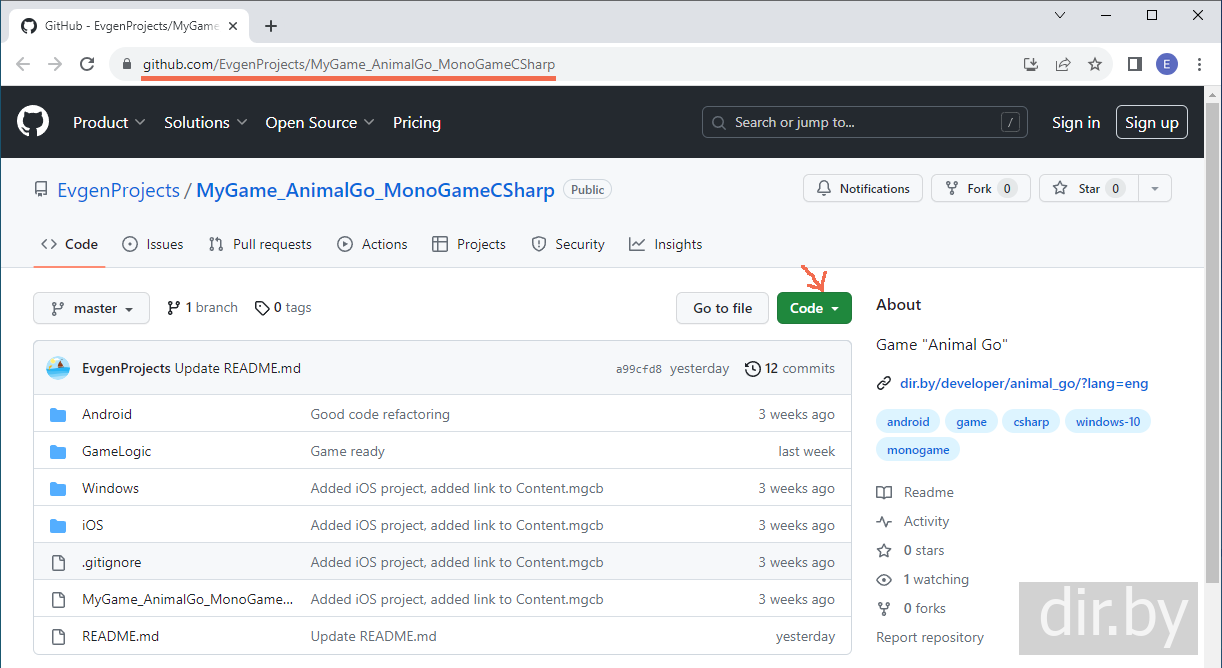The height and width of the screenshot is (668, 1222).
Task: Open the dir.by animal_go website link
Action: (x=1023, y=383)
